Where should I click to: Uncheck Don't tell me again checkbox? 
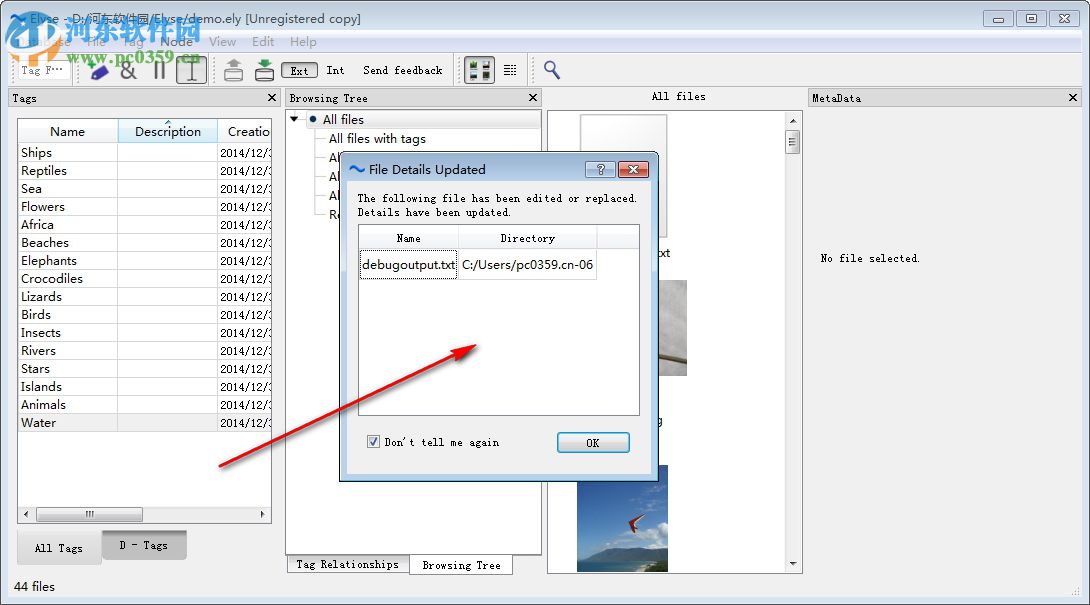pos(373,442)
